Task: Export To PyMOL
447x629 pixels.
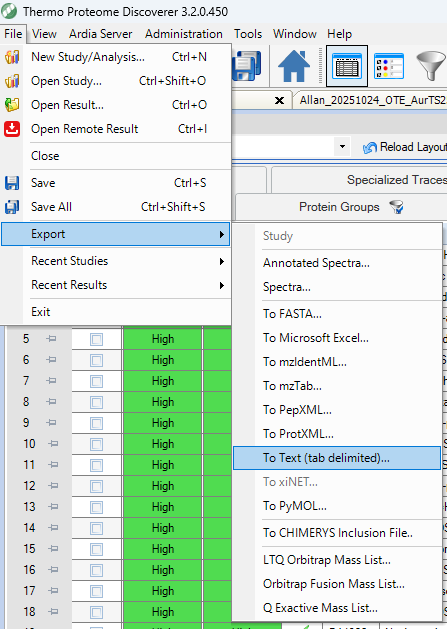Action: pyautogui.click(x=337, y=506)
